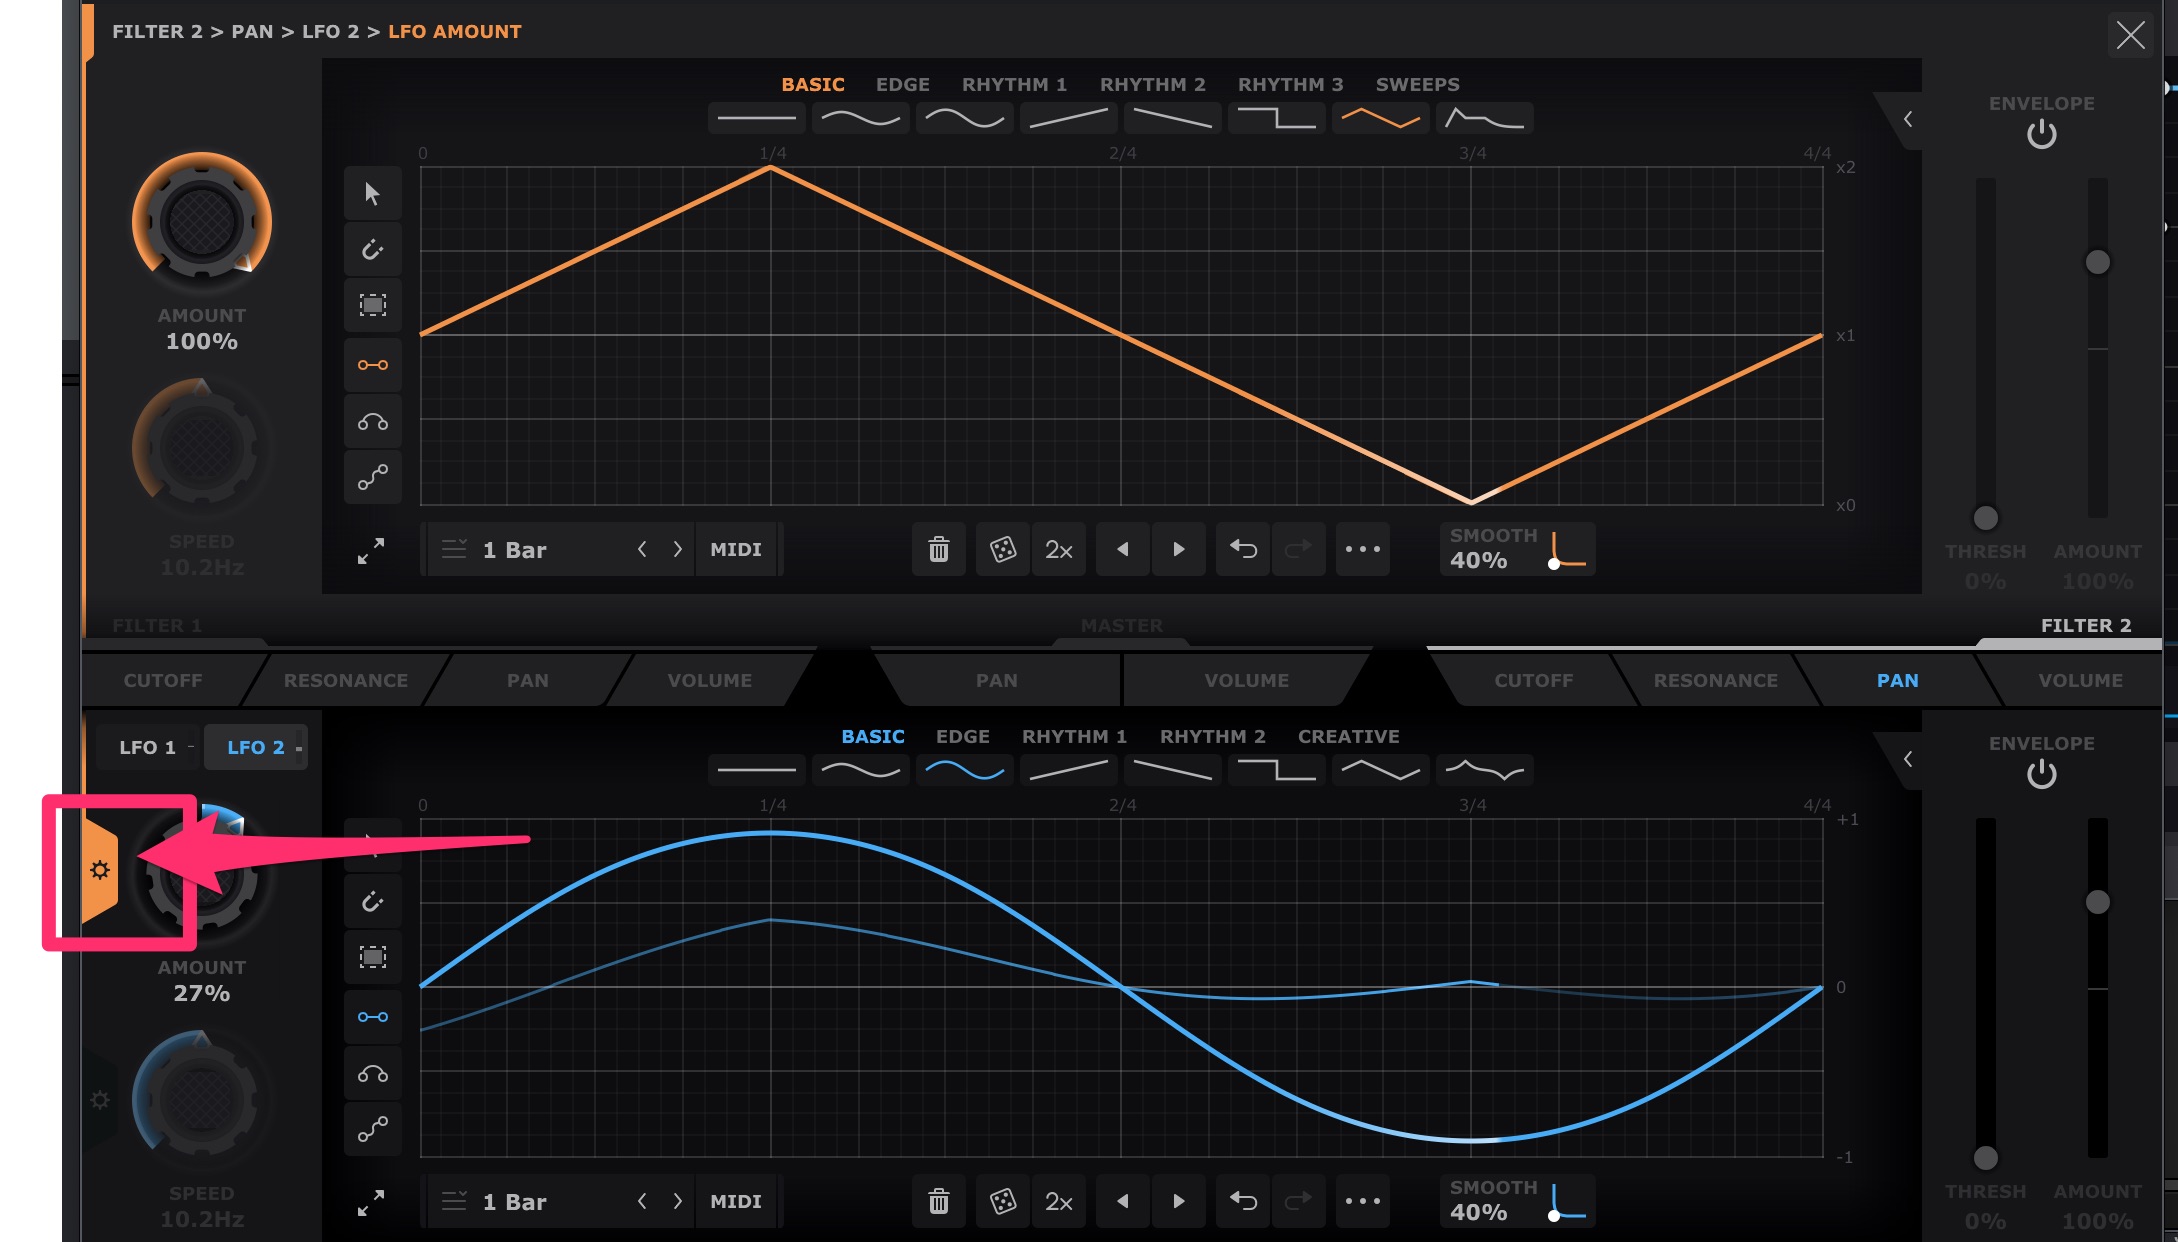Open RHYTHM 1 preset category in upper editor
The width and height of the screenshot is (2178, 1242).
point(1014,85)
